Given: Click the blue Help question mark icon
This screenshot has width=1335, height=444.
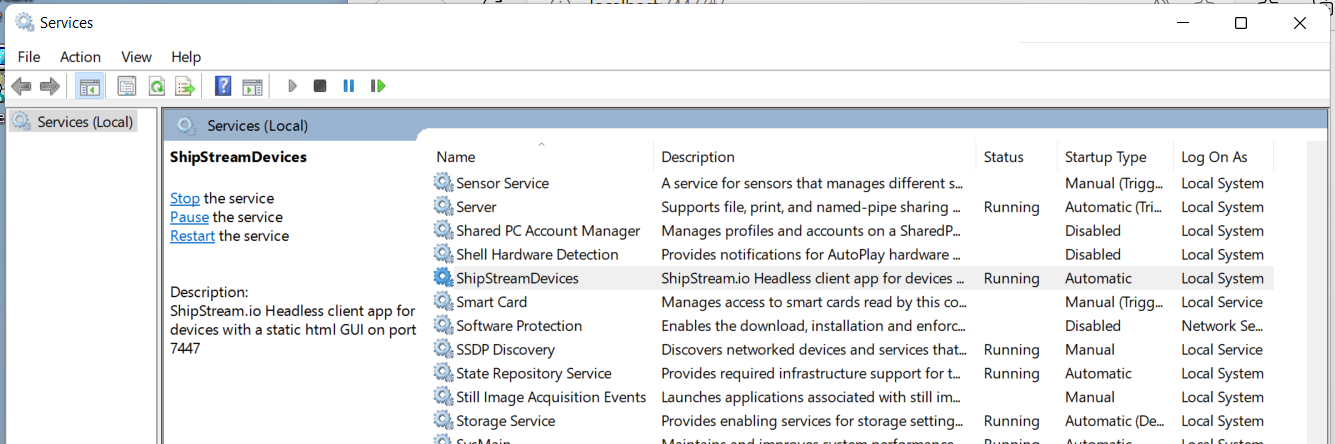Looking at the screenshot, I should pos(224,87).
